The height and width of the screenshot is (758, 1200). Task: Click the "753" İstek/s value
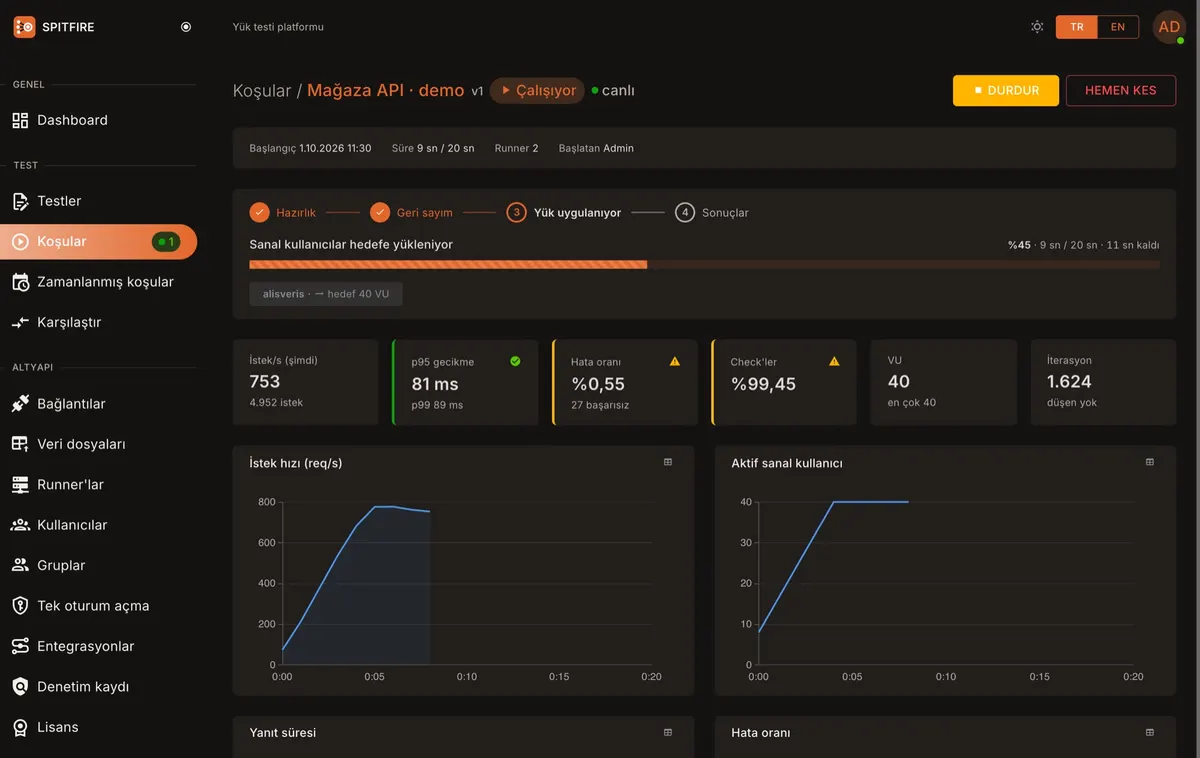point(265,382)
